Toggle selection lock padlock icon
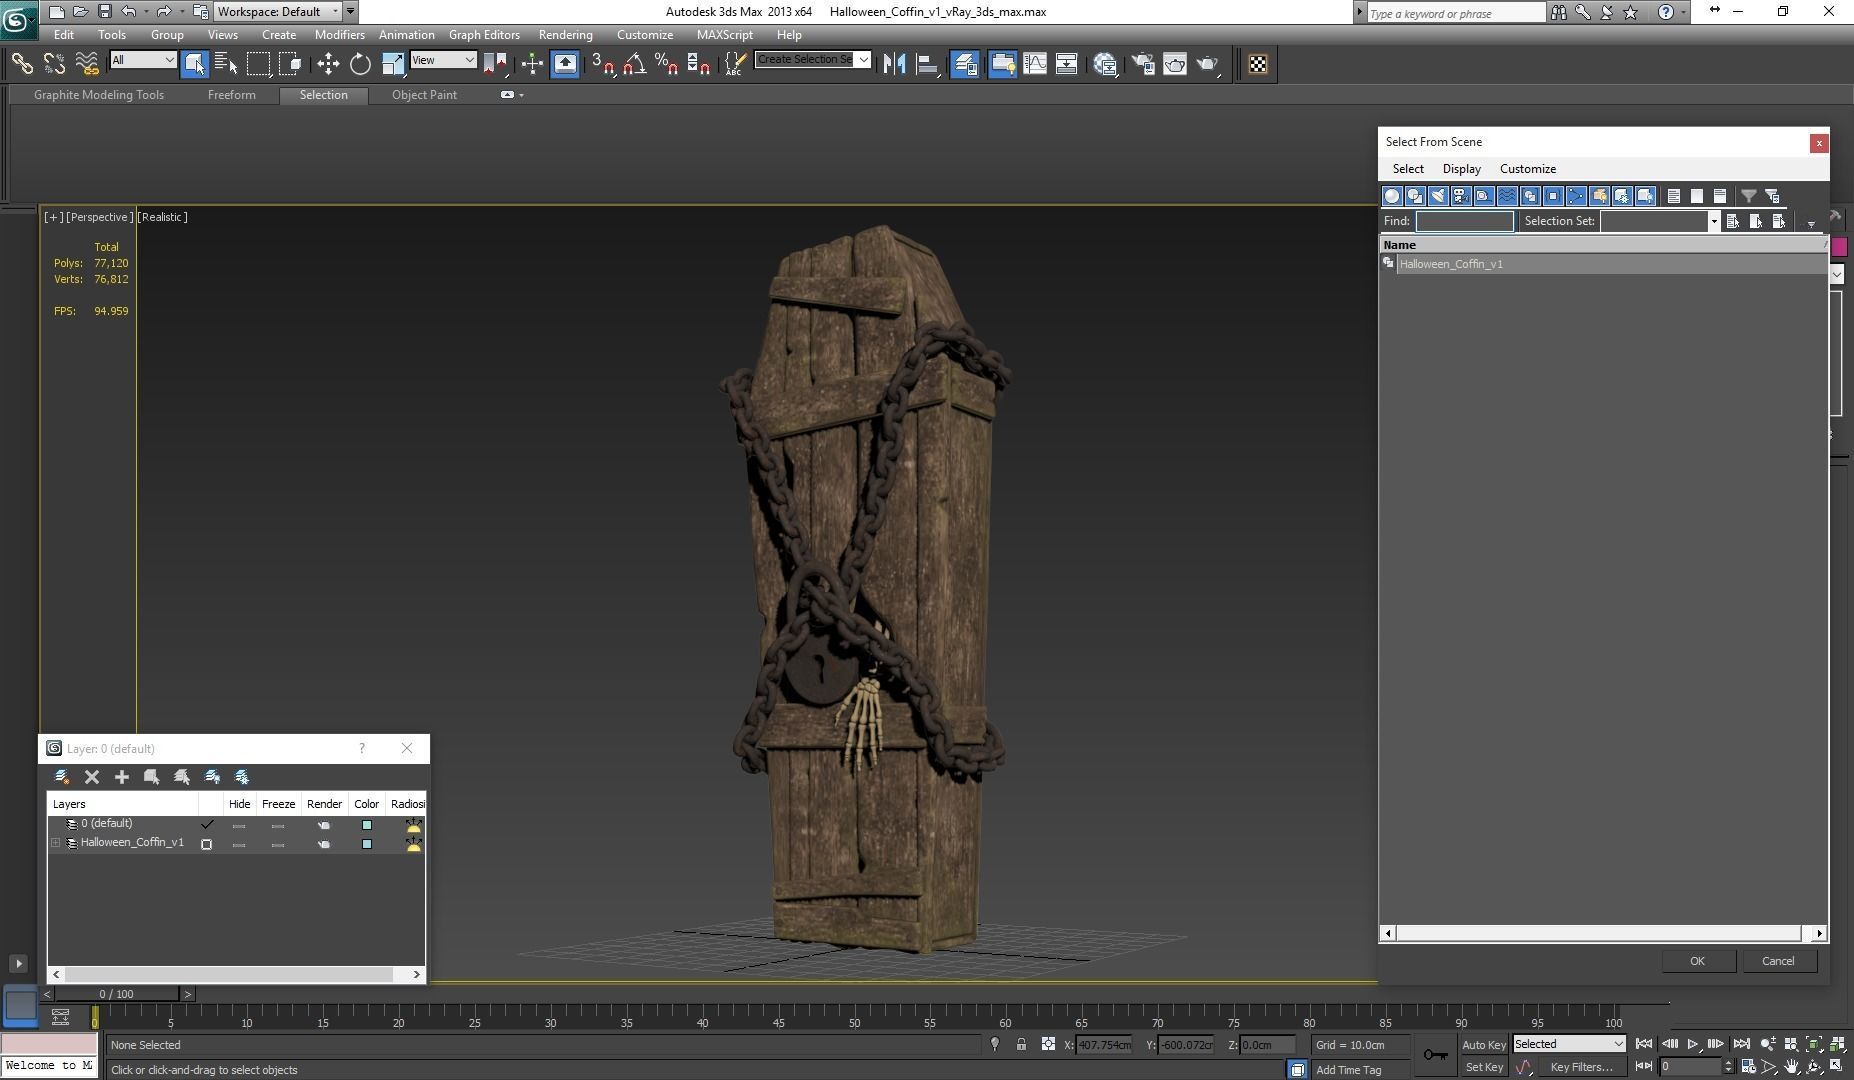 (x=1021, y=1045)
